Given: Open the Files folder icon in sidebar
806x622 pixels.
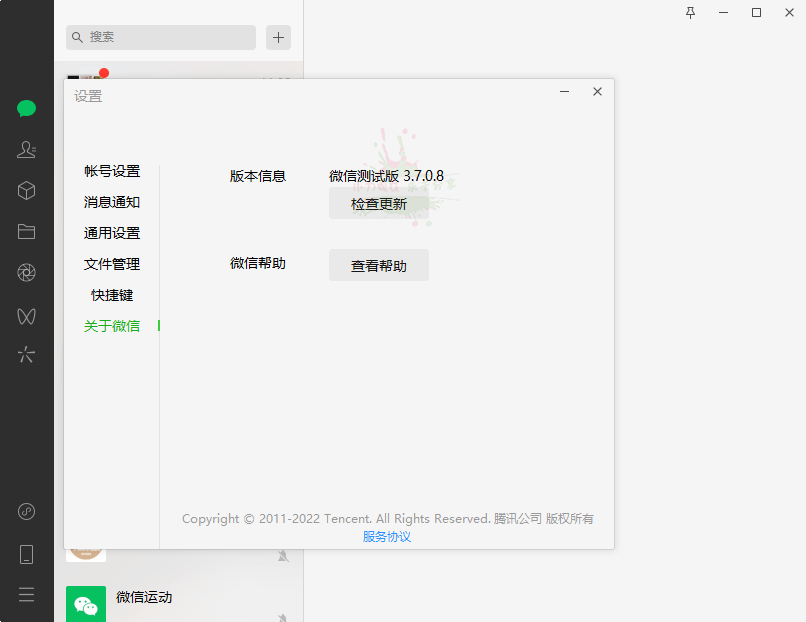Looking at the screenshot, I should (x=27, y=231).
